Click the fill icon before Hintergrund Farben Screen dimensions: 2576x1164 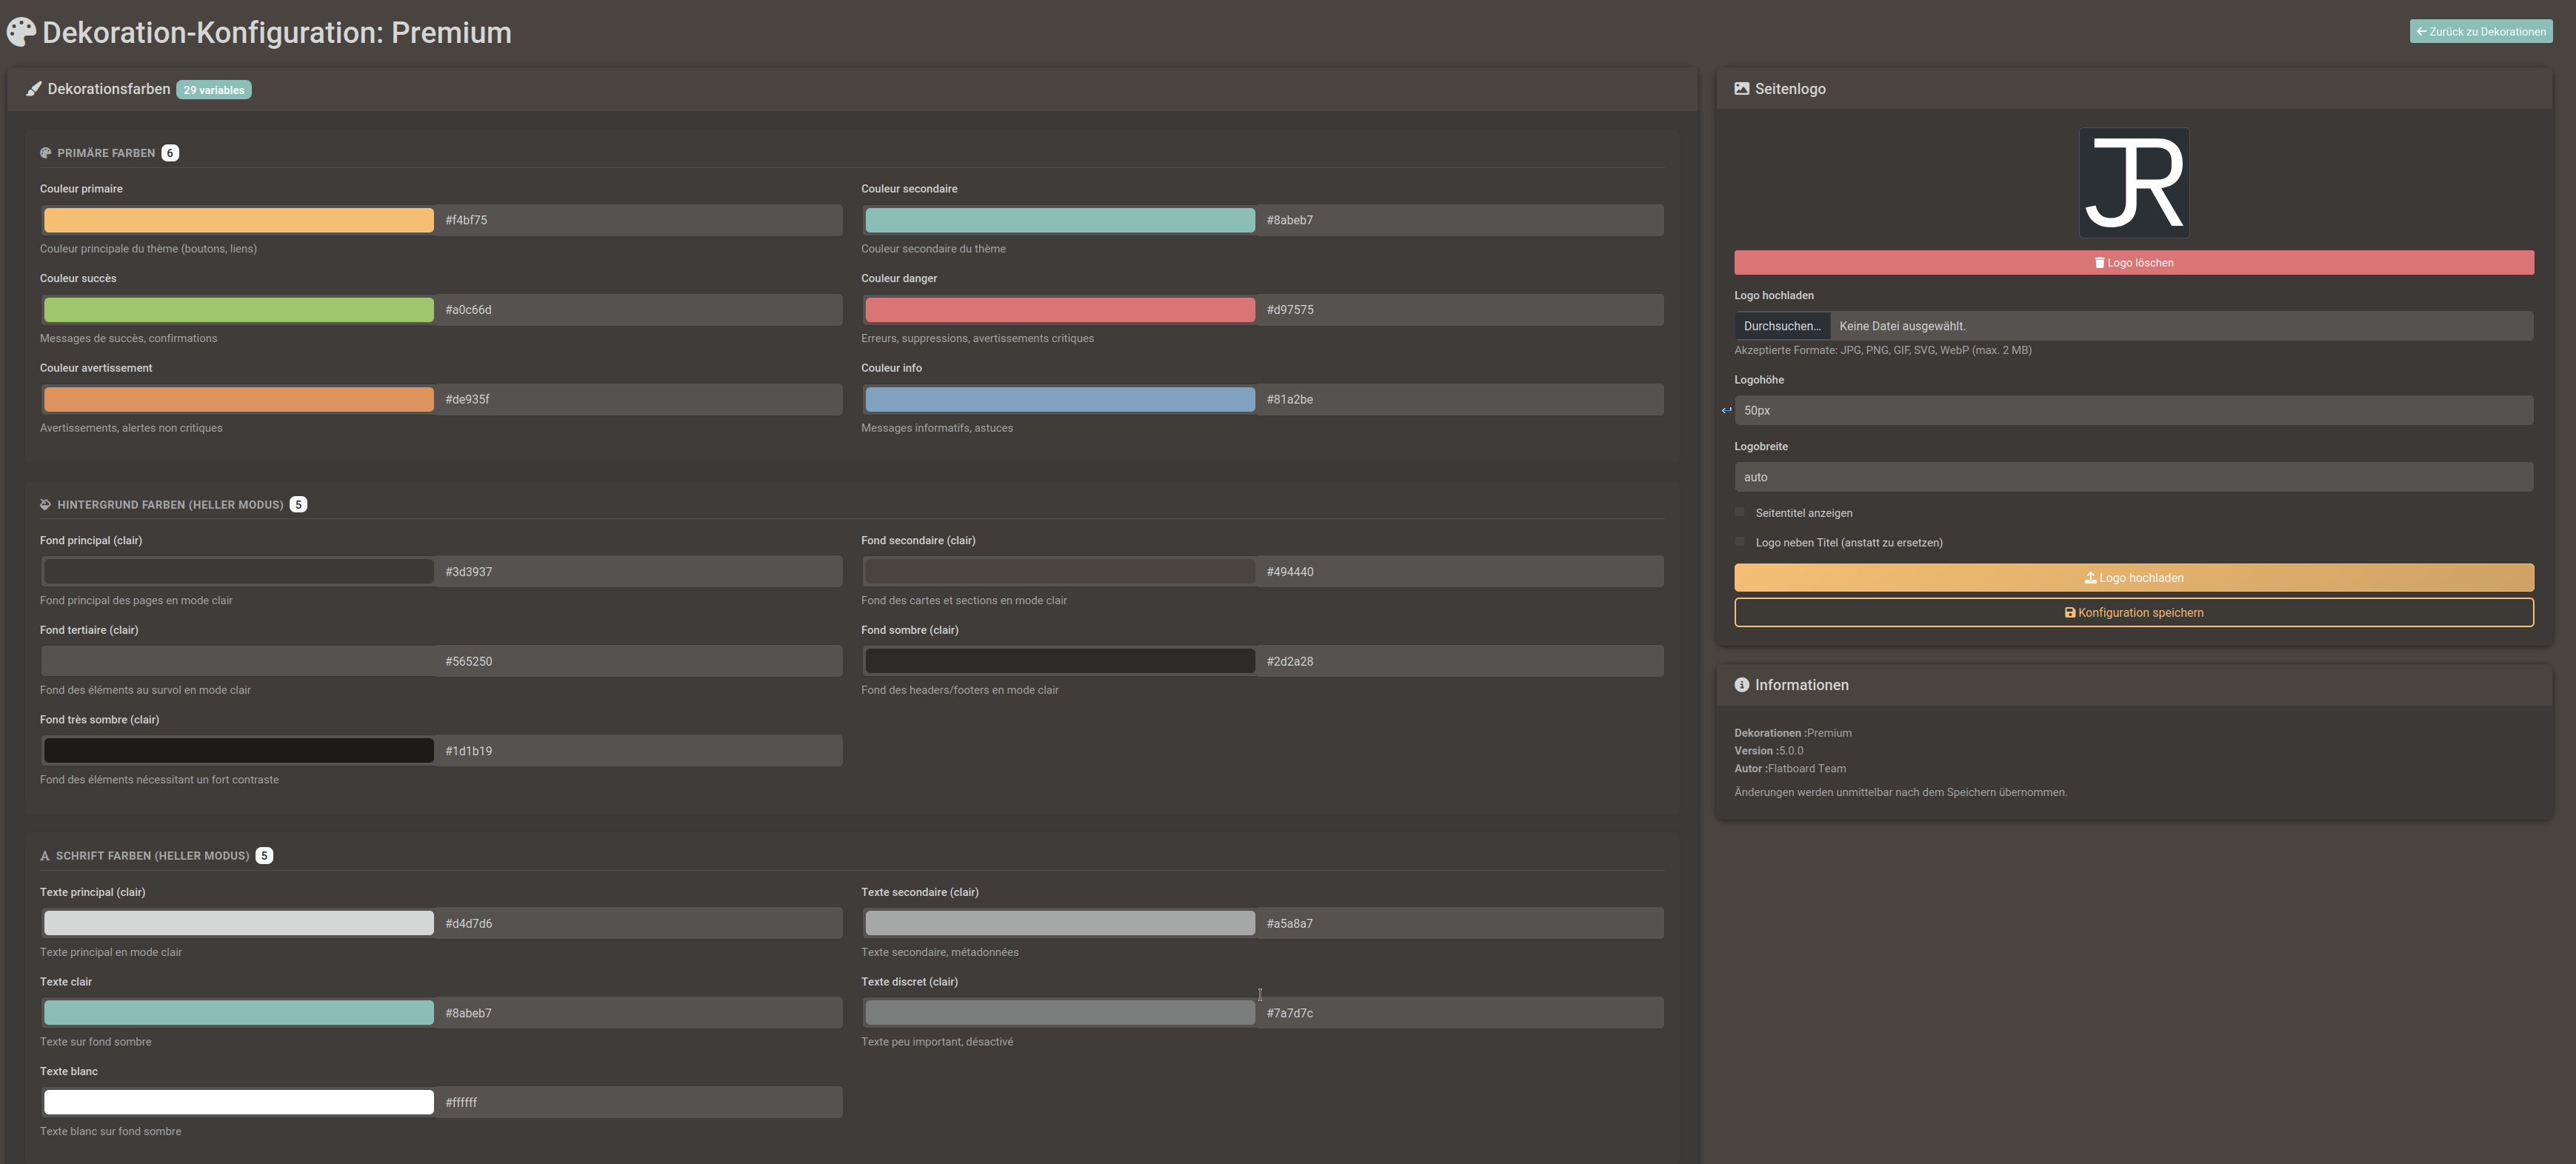[x=45, y=505]
